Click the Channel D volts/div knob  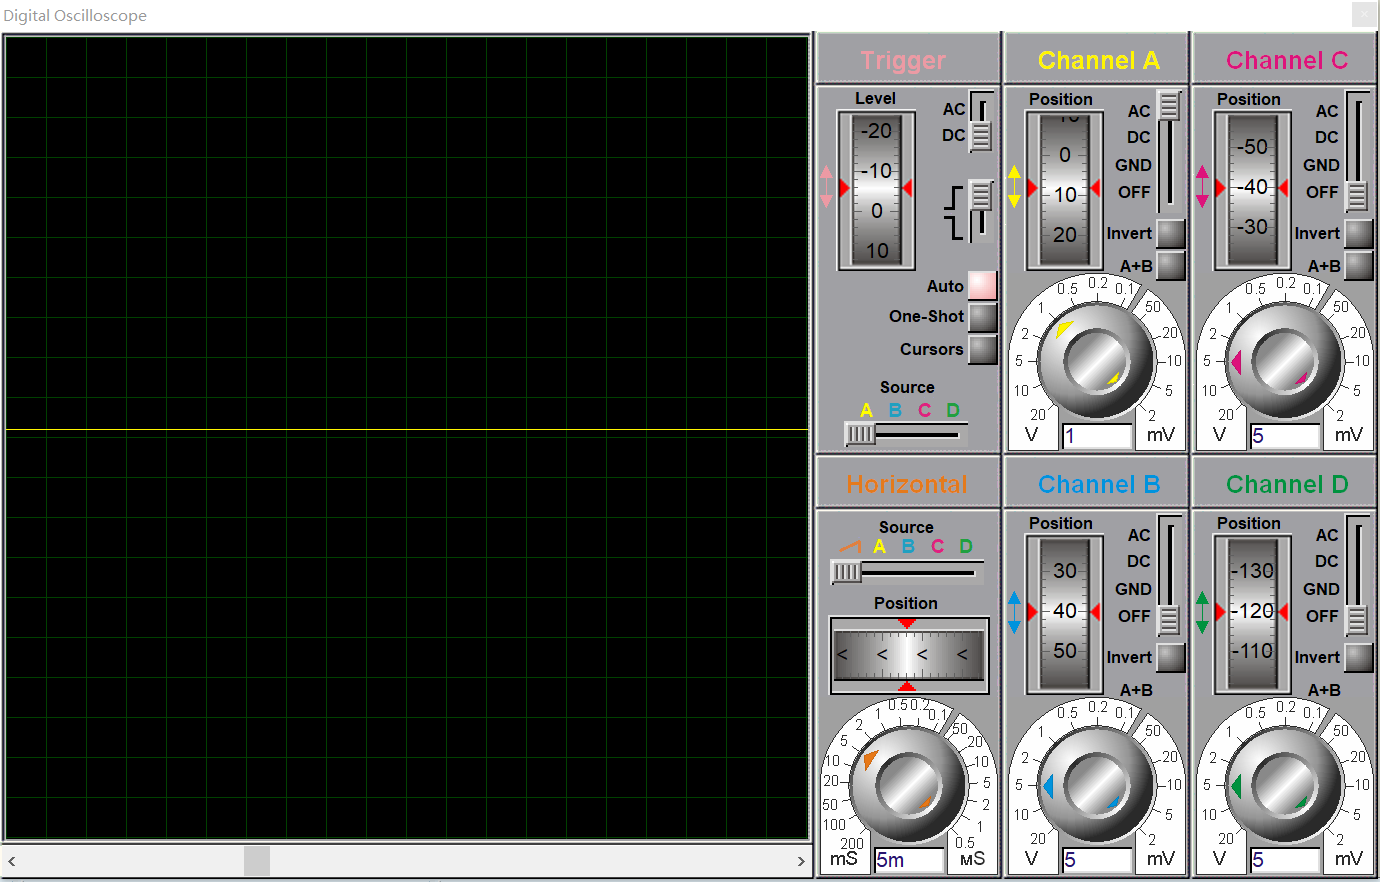coord(1285,784)
